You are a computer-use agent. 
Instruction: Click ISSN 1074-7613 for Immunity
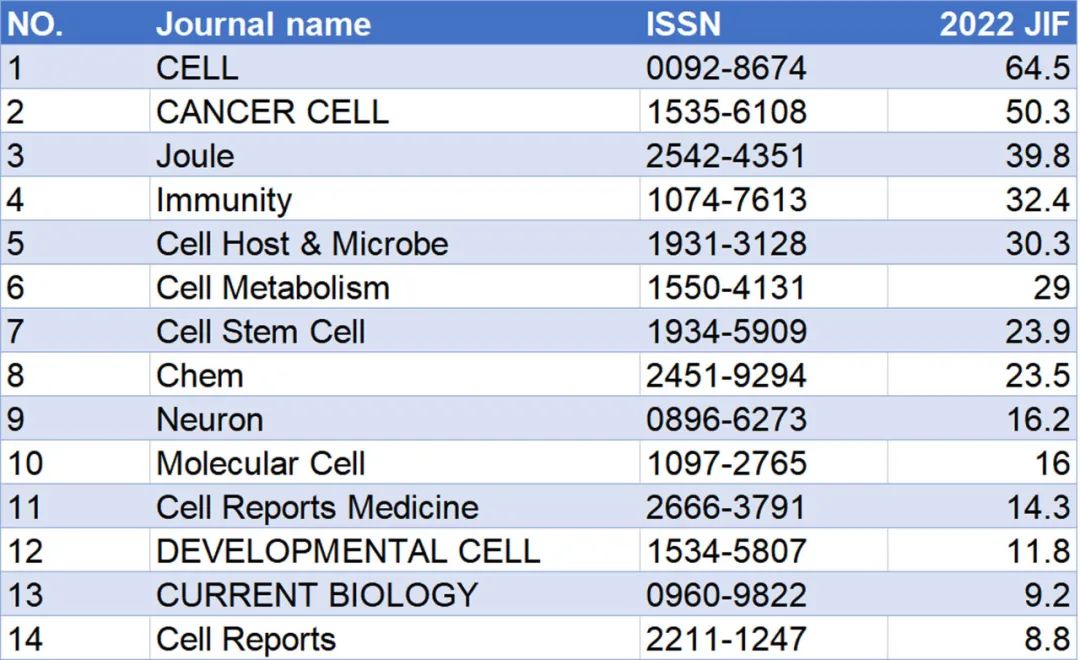point(763,199)
